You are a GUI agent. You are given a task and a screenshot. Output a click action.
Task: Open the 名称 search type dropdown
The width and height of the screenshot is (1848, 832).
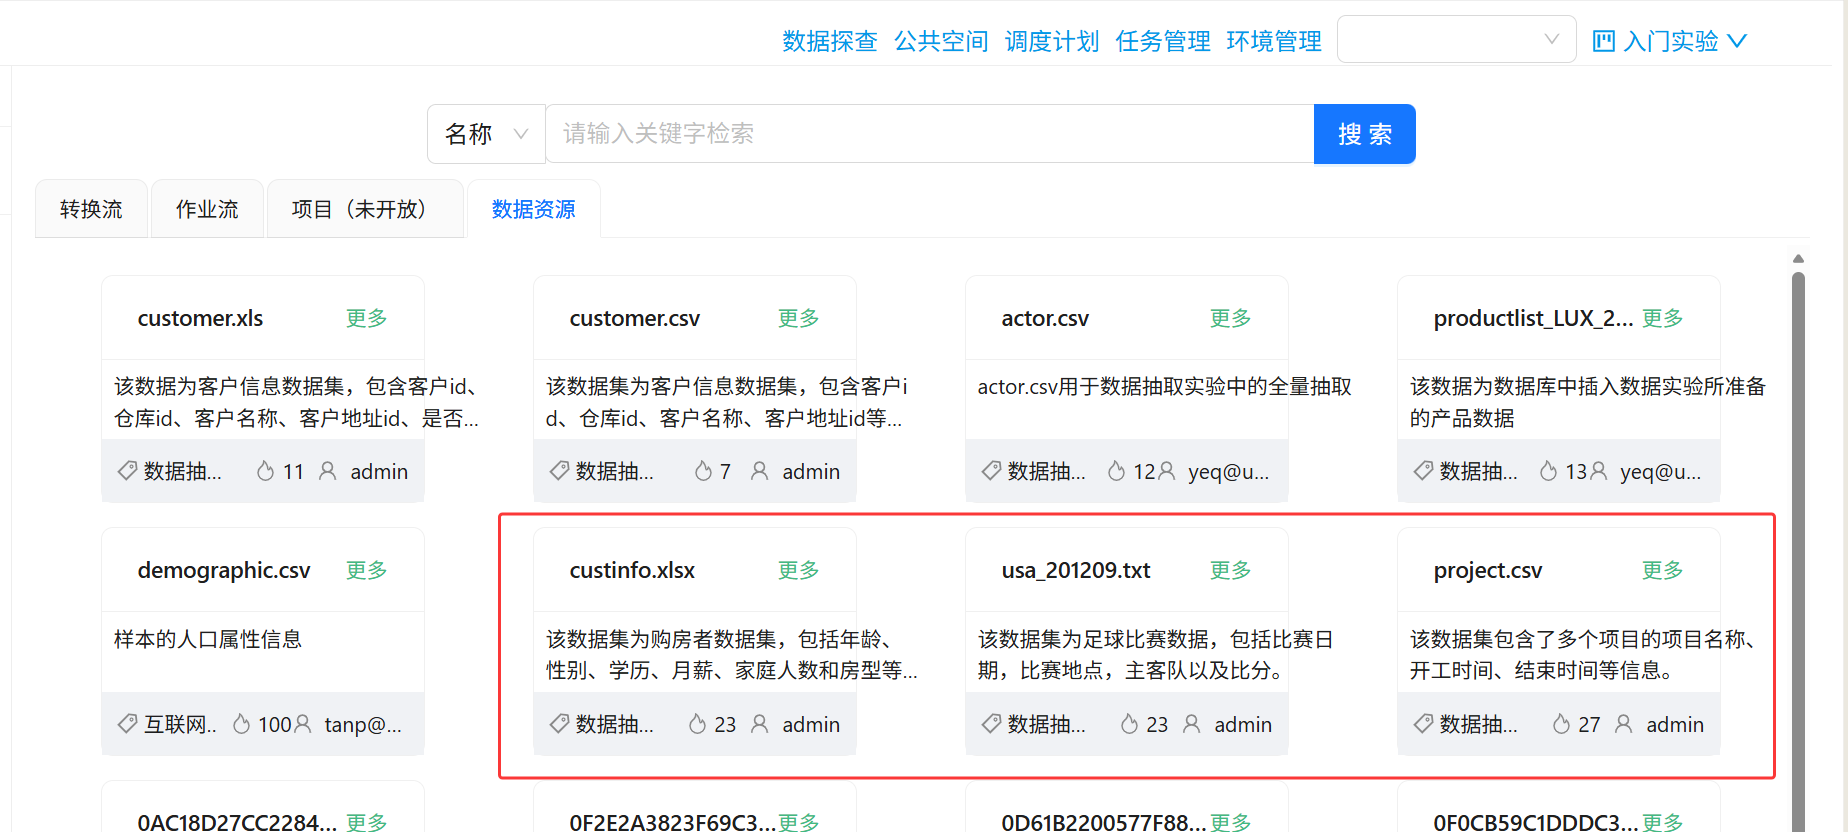click(x=486, y=134)
